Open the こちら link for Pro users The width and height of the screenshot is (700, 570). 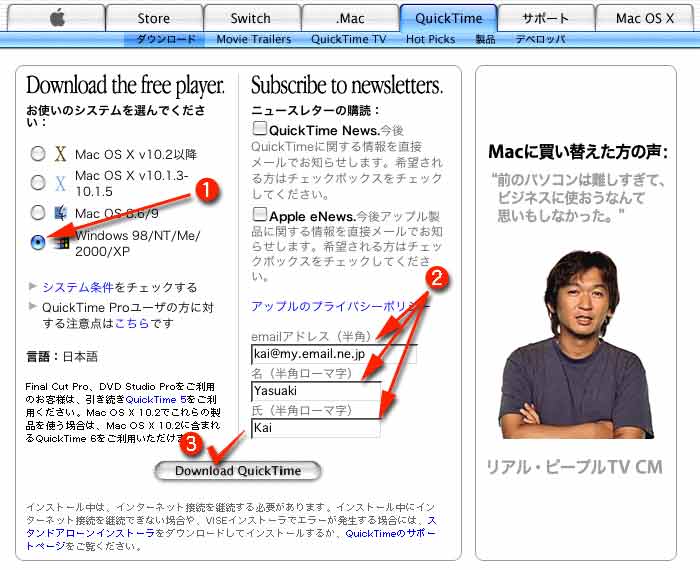click(x=132, y=323)
